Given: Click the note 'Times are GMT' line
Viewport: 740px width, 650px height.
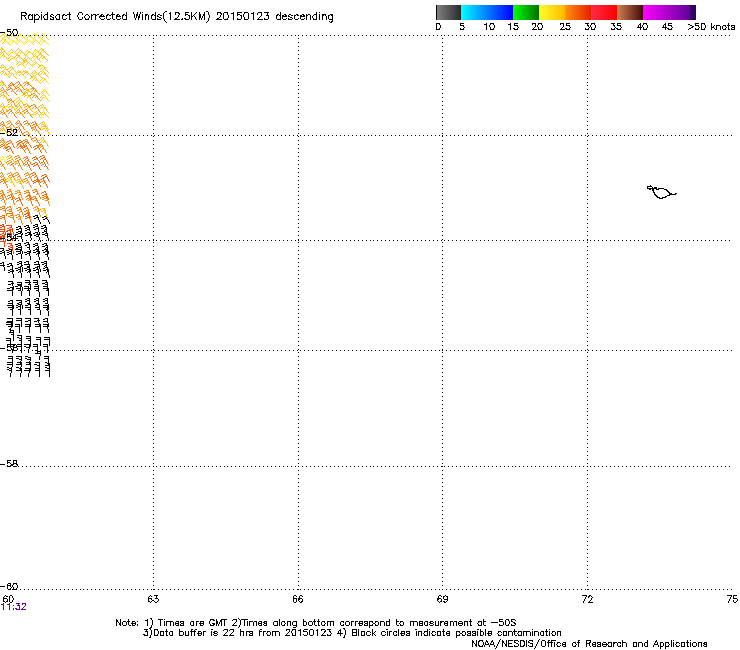Looking at the screenshot, I should tap(316, 623).
